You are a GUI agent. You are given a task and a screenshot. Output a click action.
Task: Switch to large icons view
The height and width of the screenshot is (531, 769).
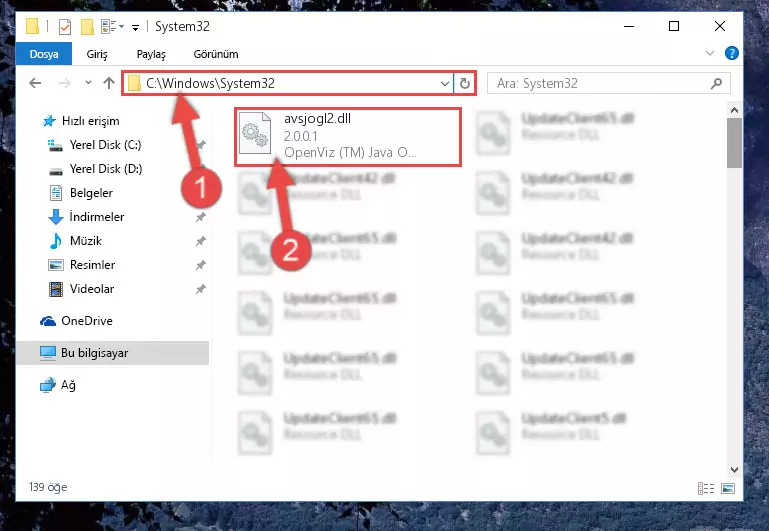728,488
